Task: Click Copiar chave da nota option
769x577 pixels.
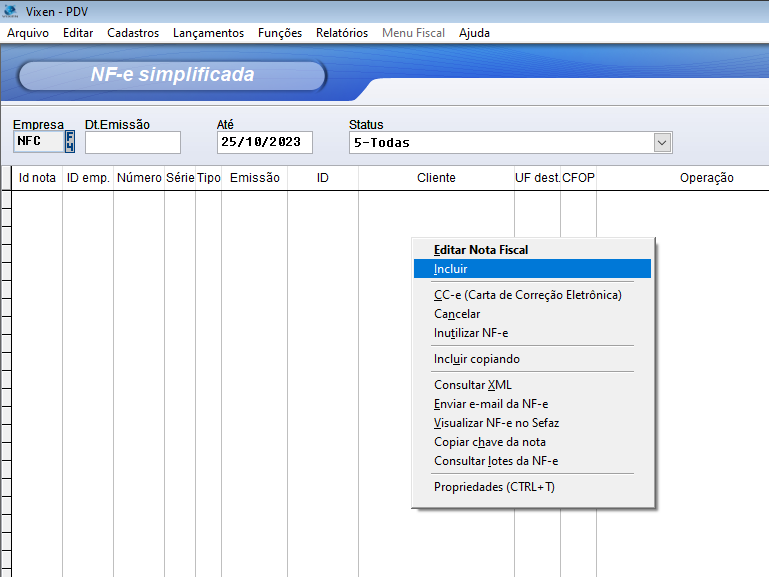Action: [490, 442]
